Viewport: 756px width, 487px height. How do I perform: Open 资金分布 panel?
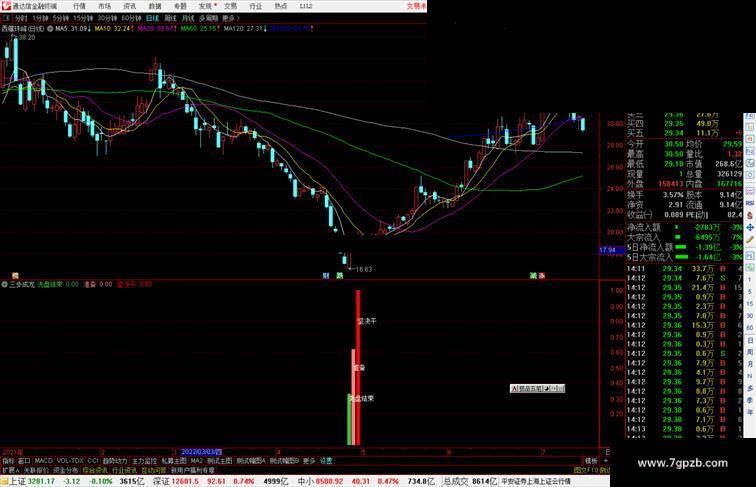click(x=66, y=470)
